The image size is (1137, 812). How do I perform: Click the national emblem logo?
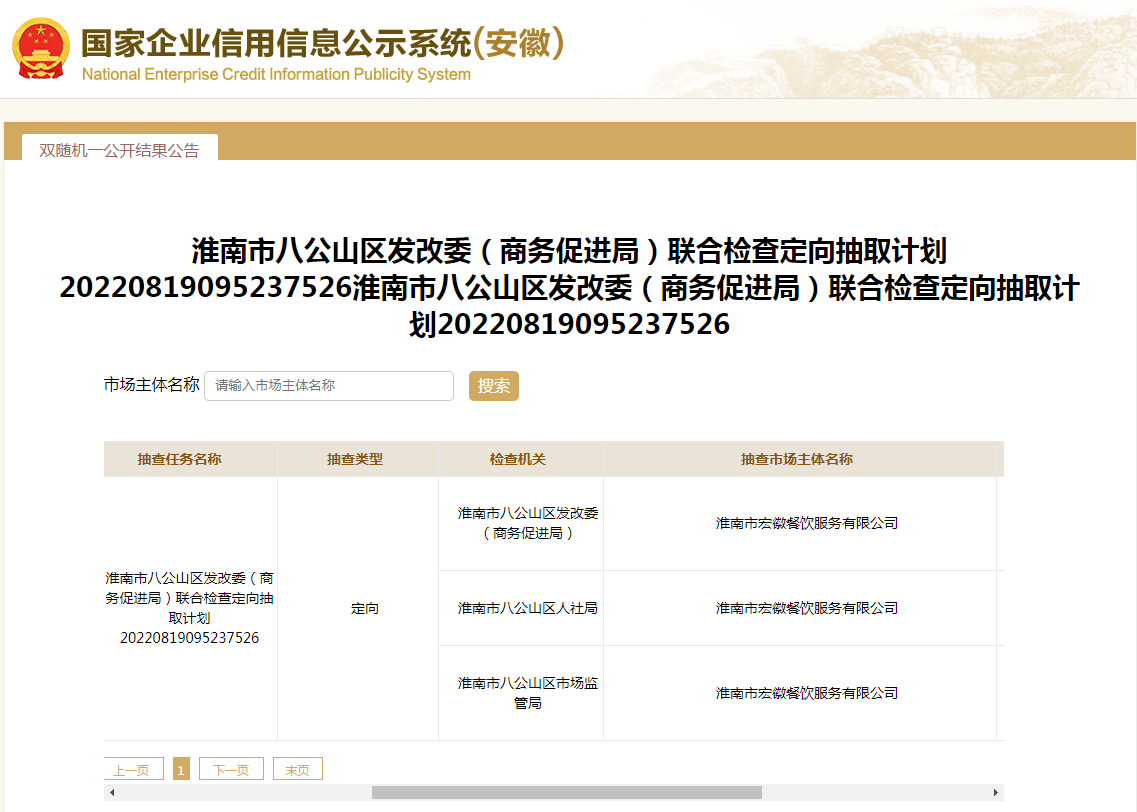click(x=41, y=49)
